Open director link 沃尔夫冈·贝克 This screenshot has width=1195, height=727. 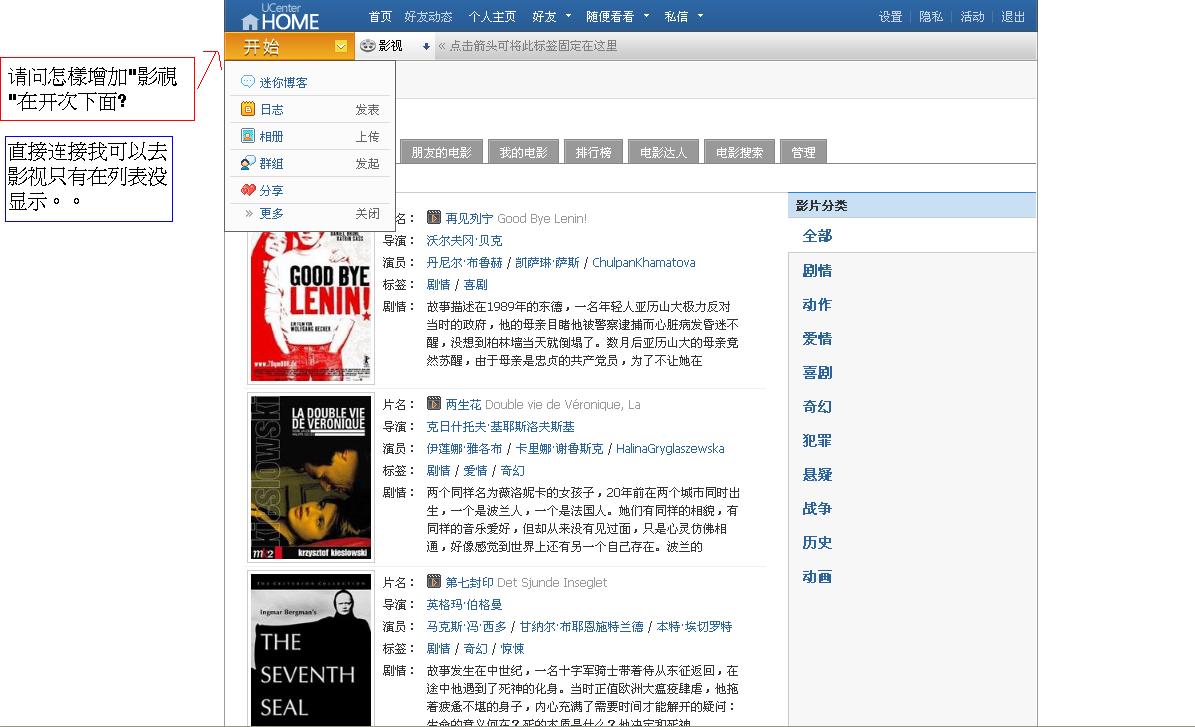(464, 241)
